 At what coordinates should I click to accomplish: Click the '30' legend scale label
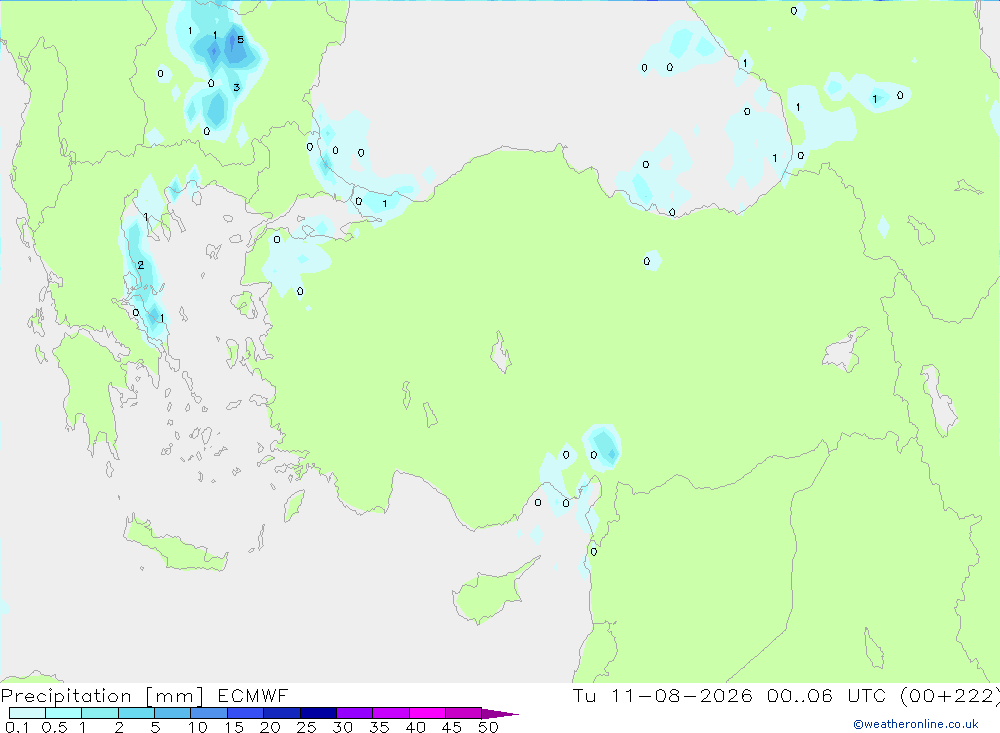coord(342,727)
